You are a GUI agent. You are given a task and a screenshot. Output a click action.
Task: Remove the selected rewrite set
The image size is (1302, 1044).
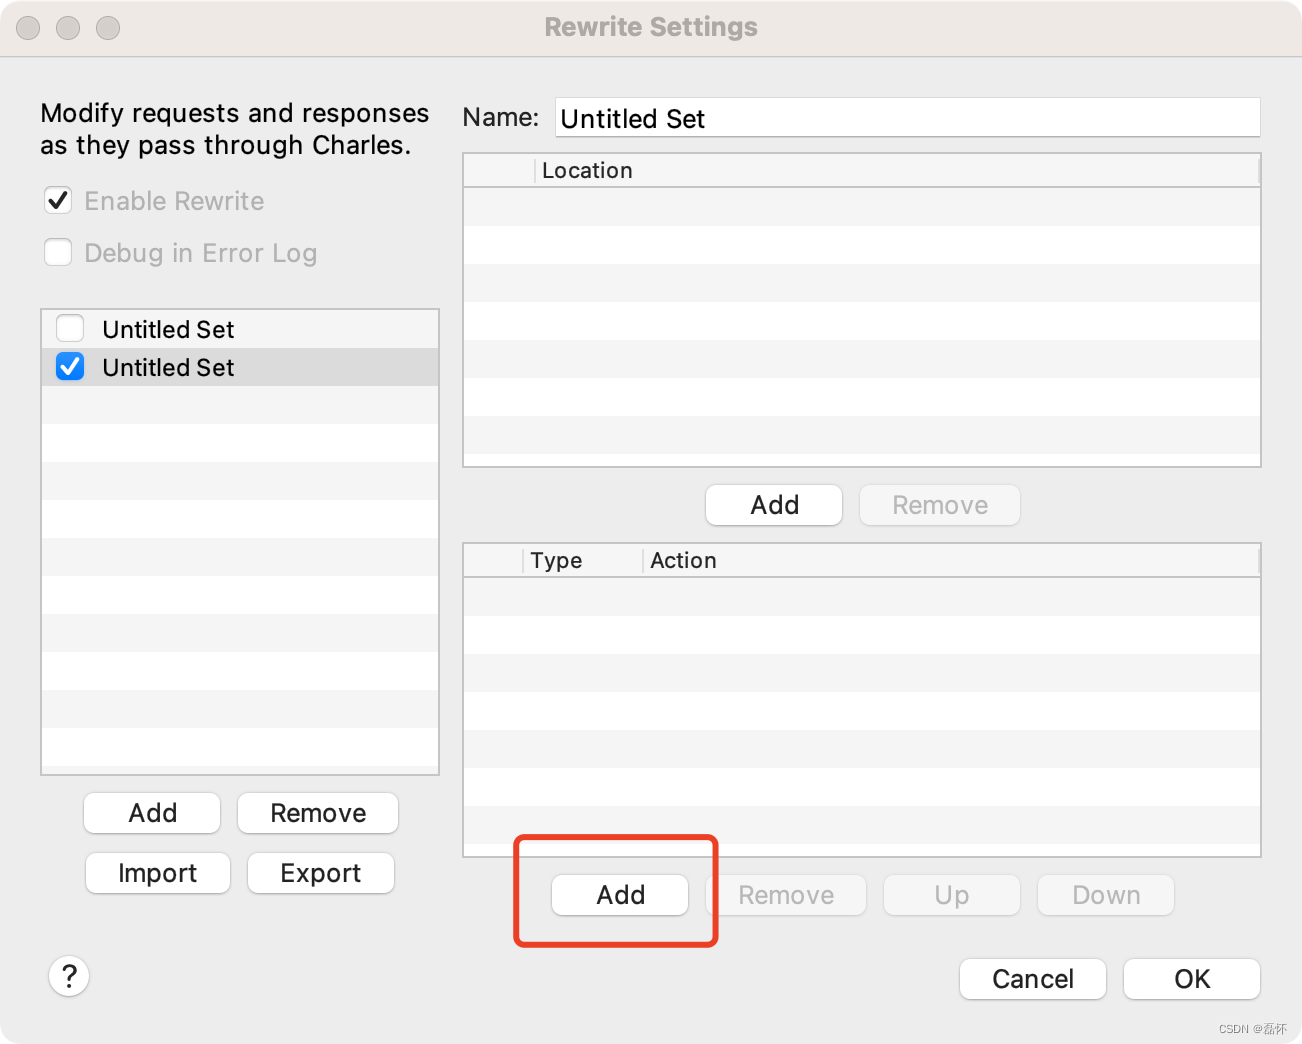[318, 813]
